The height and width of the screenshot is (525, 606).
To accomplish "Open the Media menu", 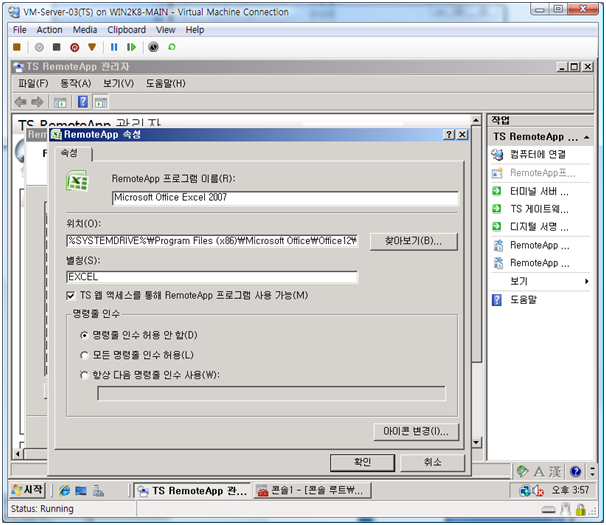I will coord(85,30).
